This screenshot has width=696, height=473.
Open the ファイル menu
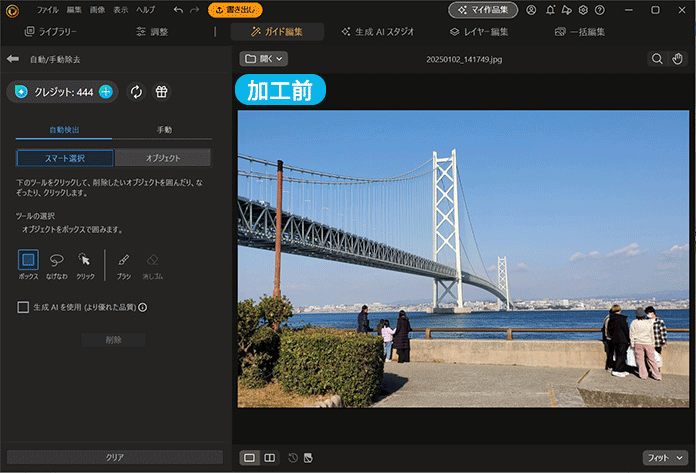47,10
